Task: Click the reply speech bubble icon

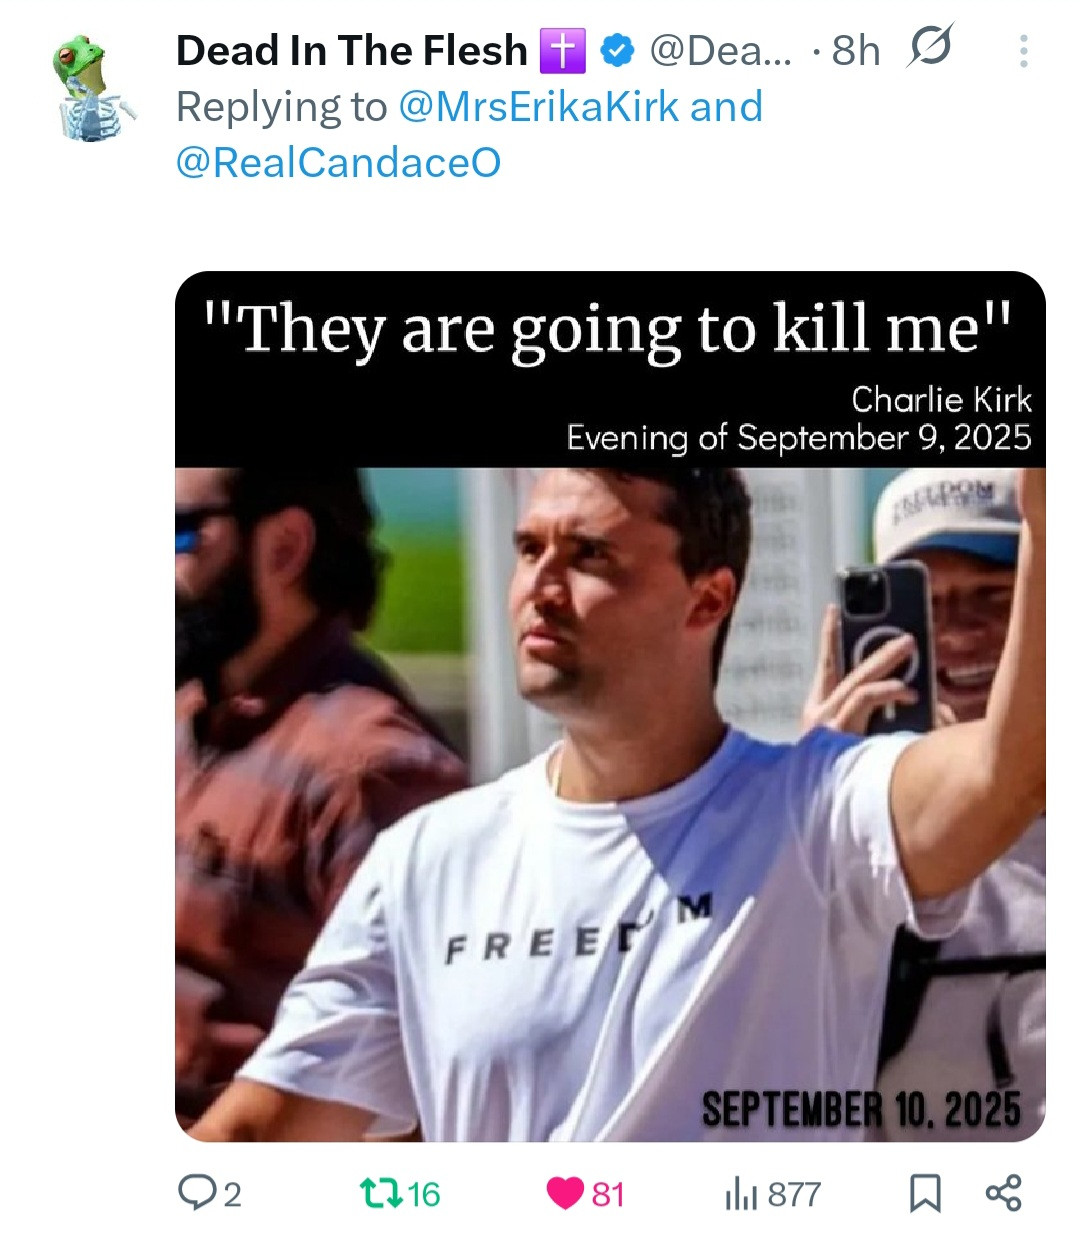Action: pos(193,1192)
